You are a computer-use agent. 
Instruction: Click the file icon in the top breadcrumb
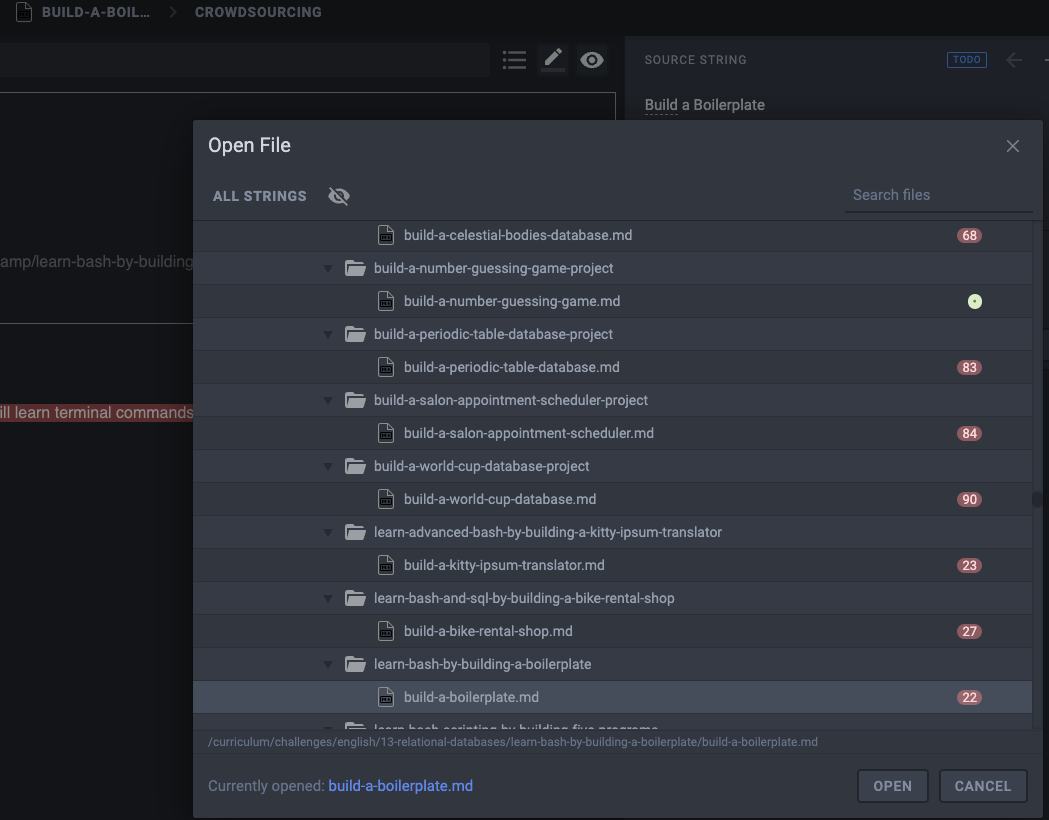click(23, 13)
